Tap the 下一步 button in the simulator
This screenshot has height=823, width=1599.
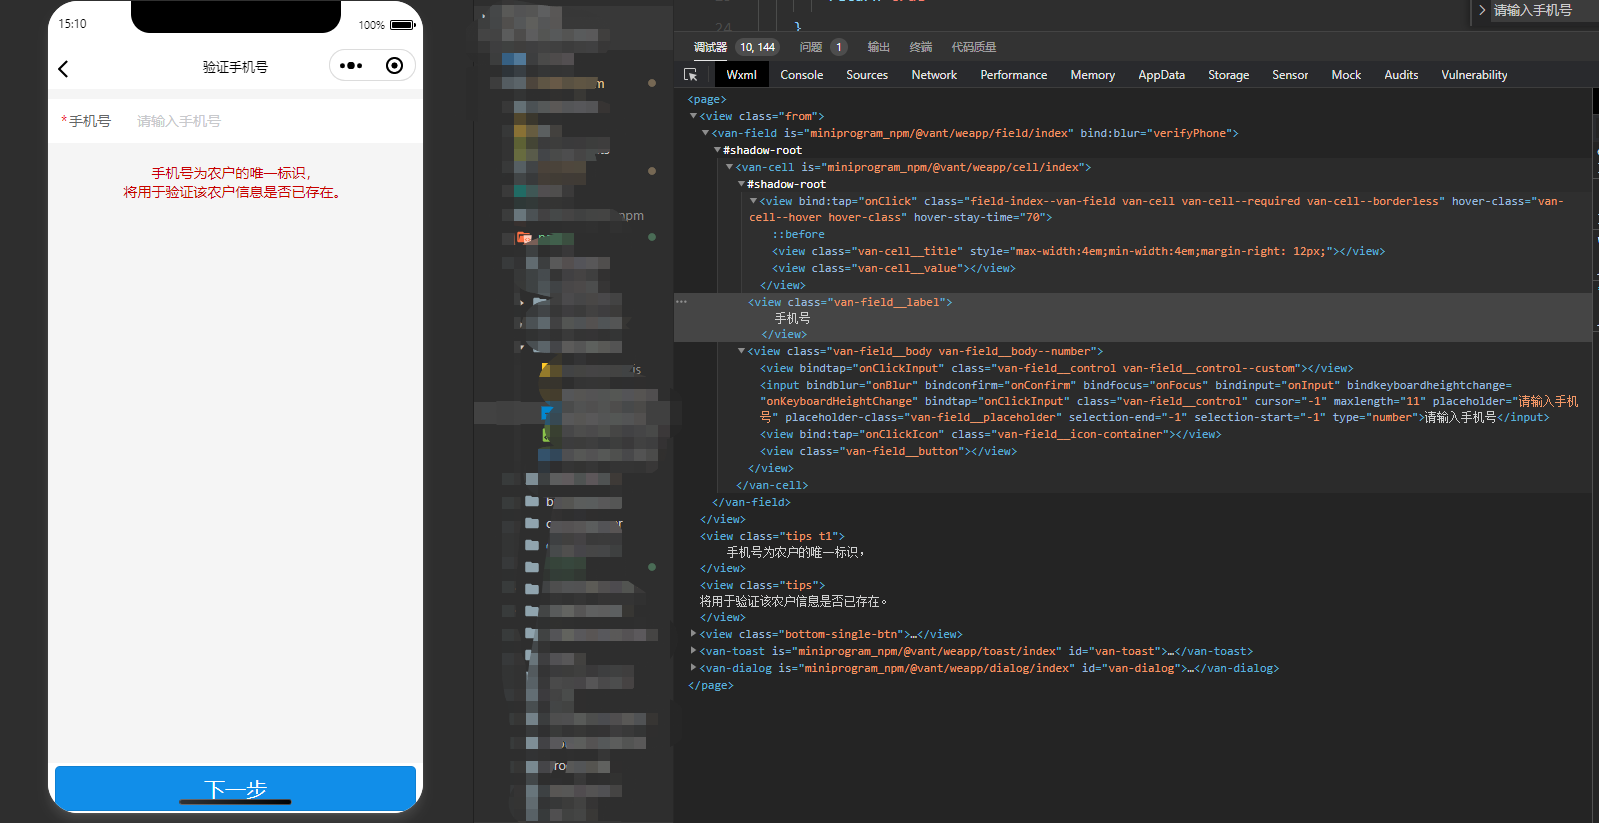(235, 789)
